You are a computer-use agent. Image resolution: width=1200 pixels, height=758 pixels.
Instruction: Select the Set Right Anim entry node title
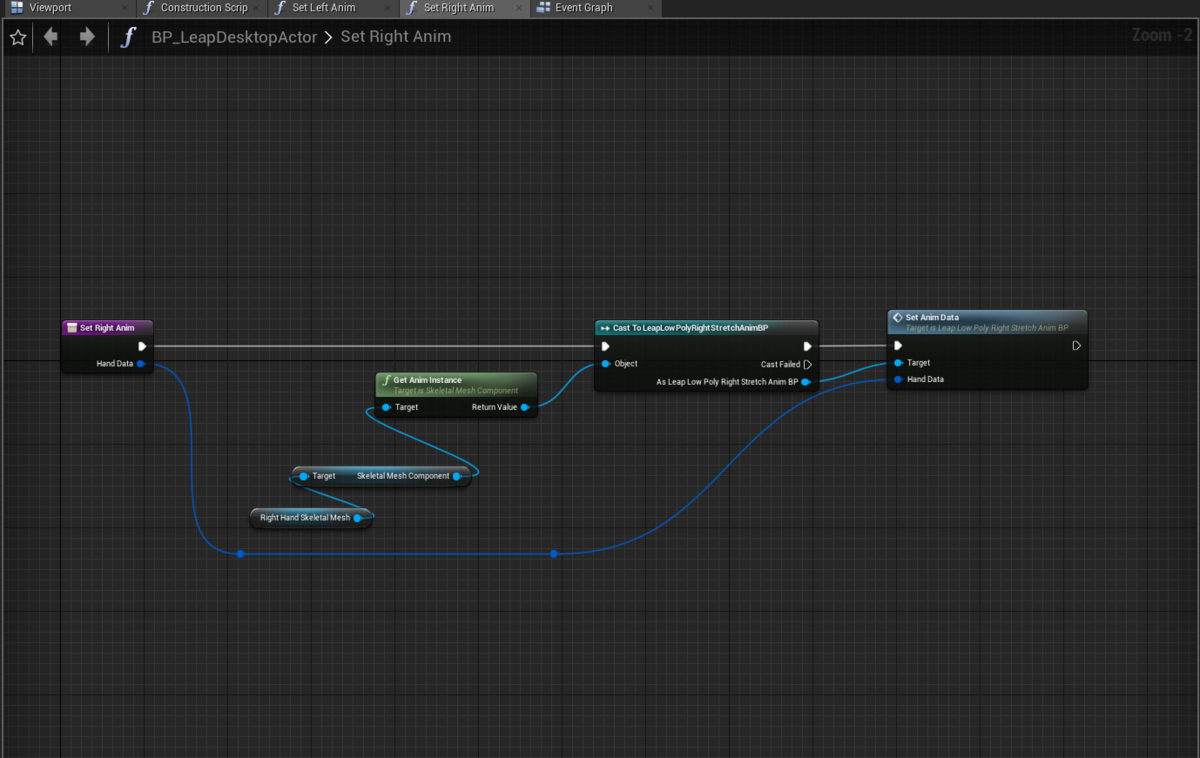click(107, 328)
